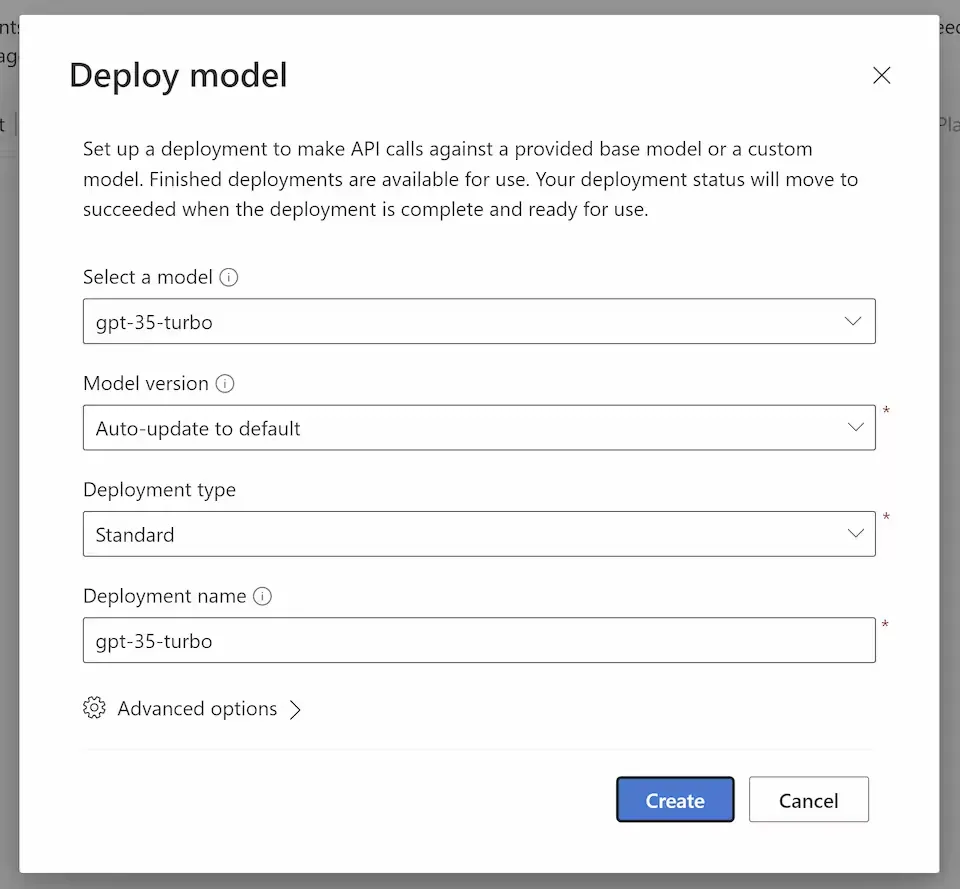Expand the Advanced options section

pos(197,708)
